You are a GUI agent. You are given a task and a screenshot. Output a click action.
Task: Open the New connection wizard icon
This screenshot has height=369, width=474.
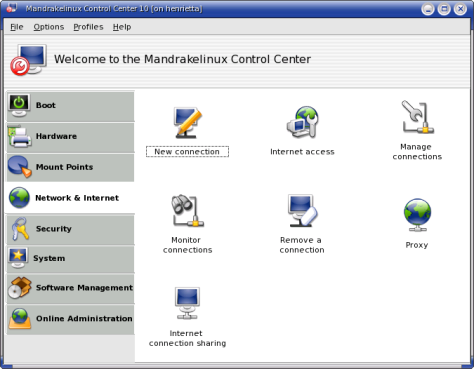pyautogui.click(x=187, y=123)
